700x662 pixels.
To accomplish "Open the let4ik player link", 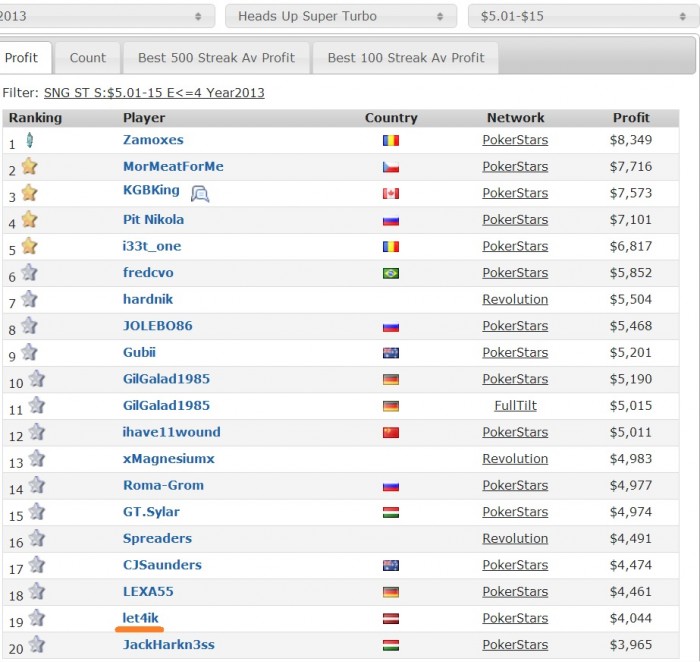I will [x=140, y=618].
